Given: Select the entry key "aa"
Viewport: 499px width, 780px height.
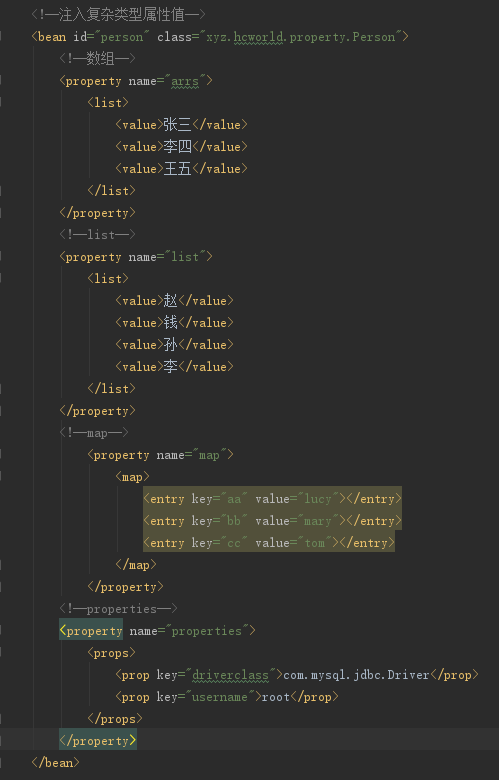Looking at the screenshot, I should 234,498.
